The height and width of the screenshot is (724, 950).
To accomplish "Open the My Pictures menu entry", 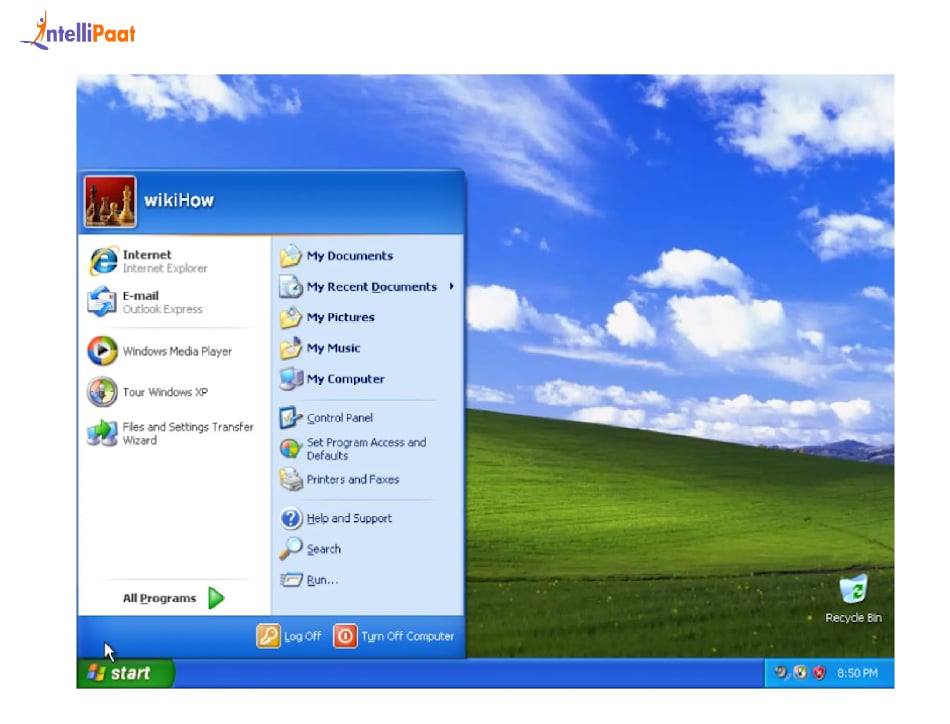I will pyautogui.click(x=340, y=317).
